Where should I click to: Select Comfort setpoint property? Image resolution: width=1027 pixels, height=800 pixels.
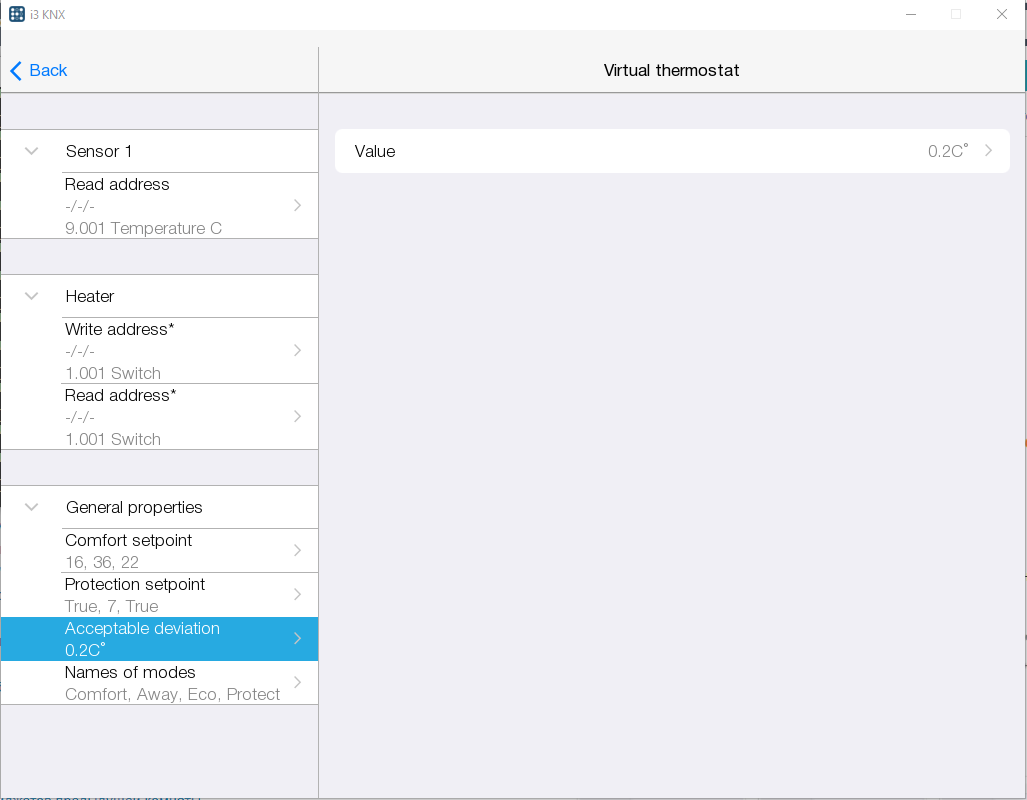[180, 550]
